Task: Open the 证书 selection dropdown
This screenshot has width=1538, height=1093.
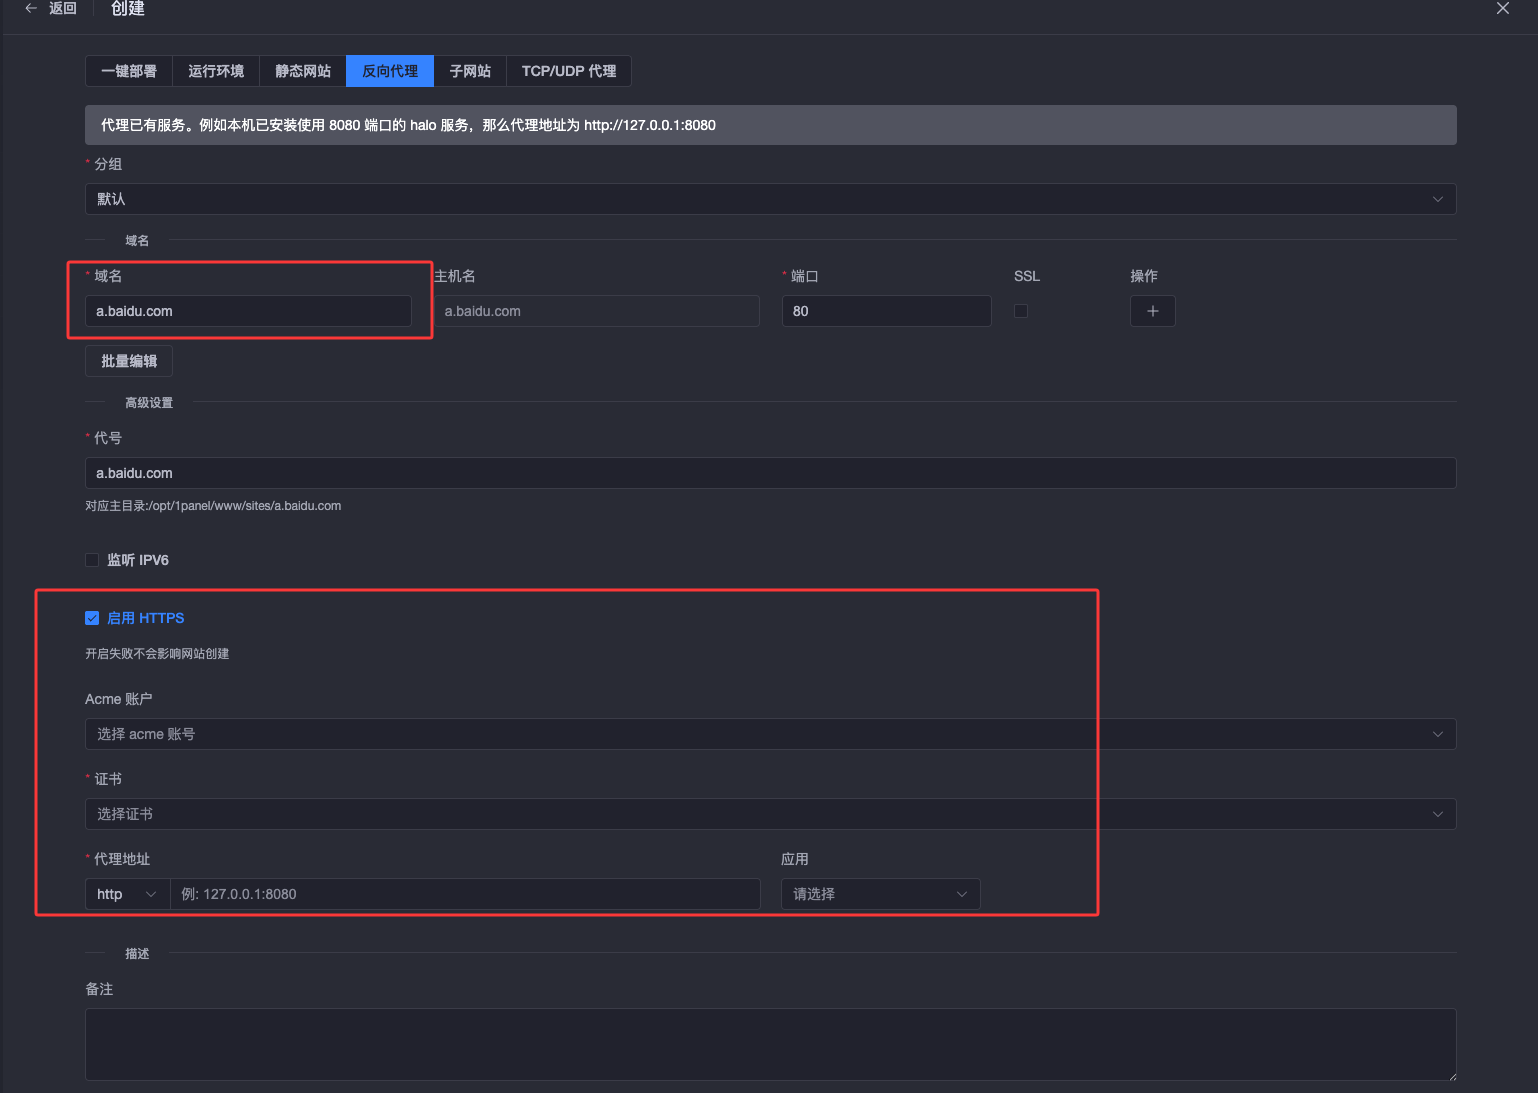Action: 770,814
